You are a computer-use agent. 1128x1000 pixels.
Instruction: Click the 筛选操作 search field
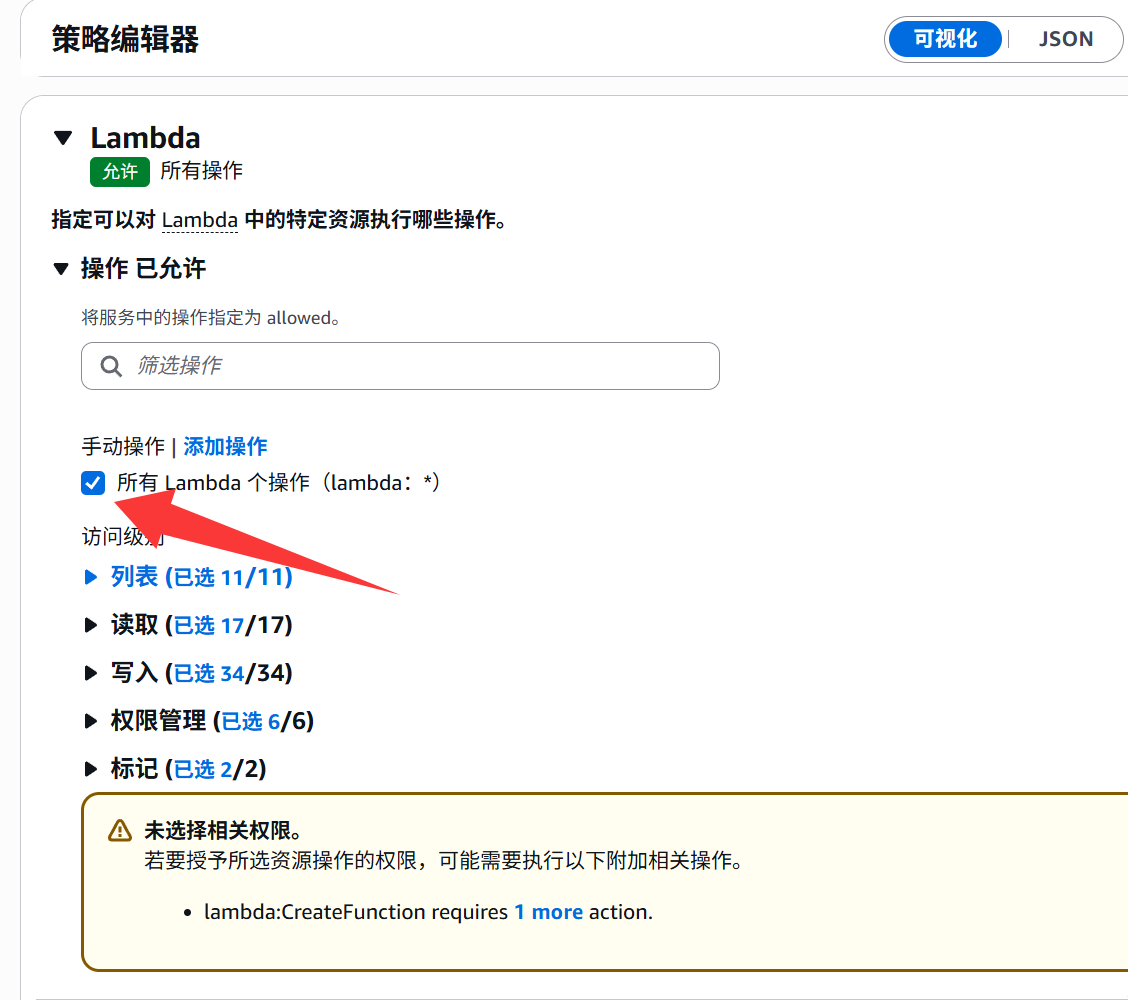tap(400, 366)
